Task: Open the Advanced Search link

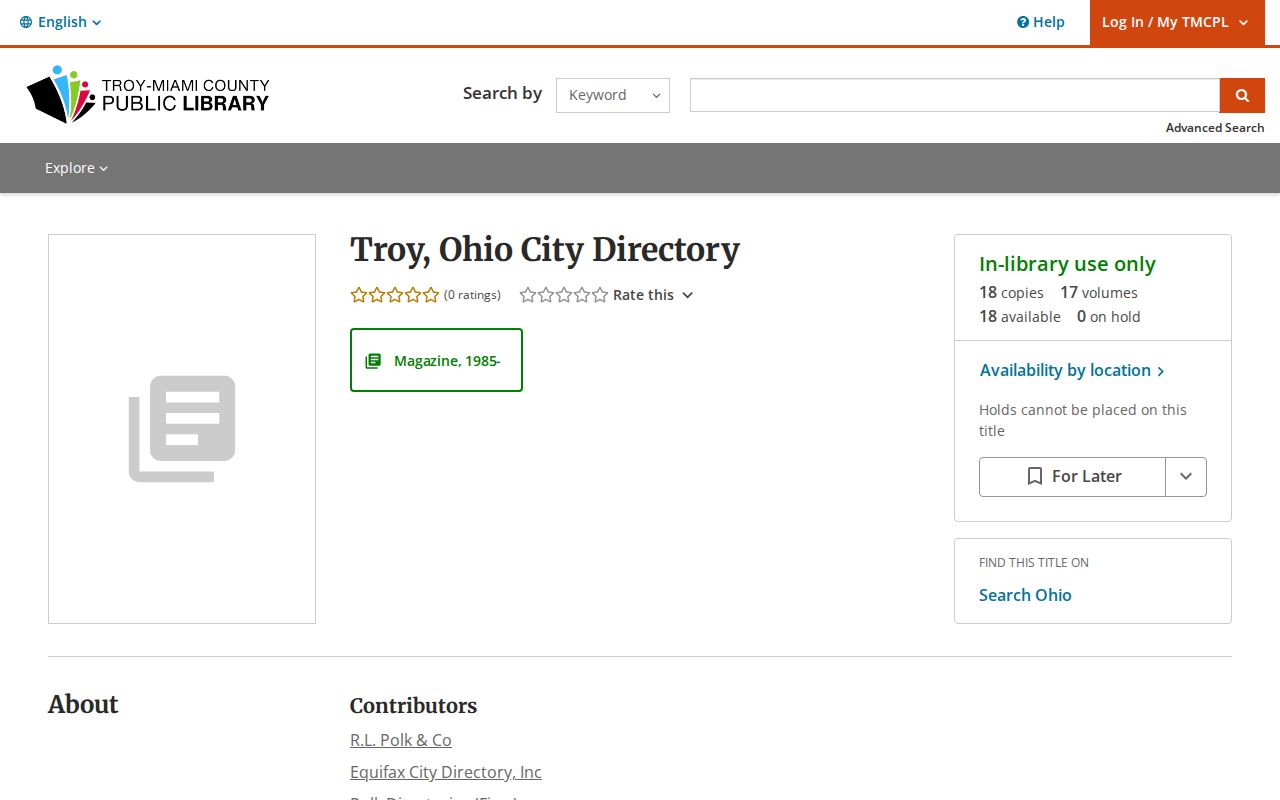Action: pyautogui.click(x=1215, y=128)
